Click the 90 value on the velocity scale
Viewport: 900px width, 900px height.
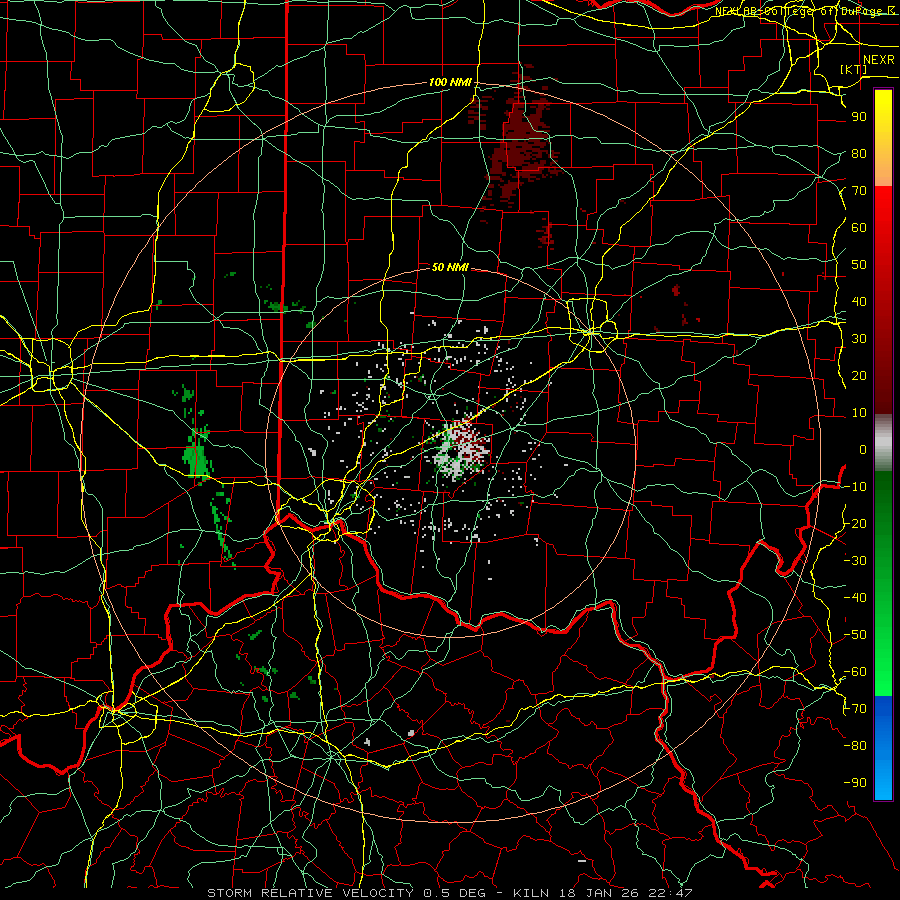(x=859, y=117)
